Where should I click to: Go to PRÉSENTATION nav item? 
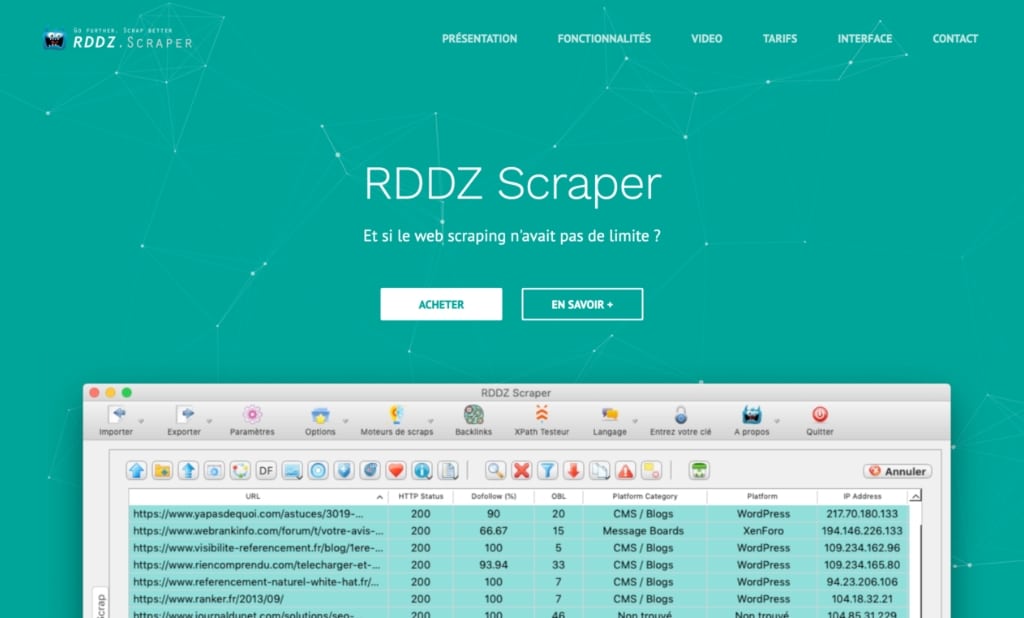pos(479,39)
